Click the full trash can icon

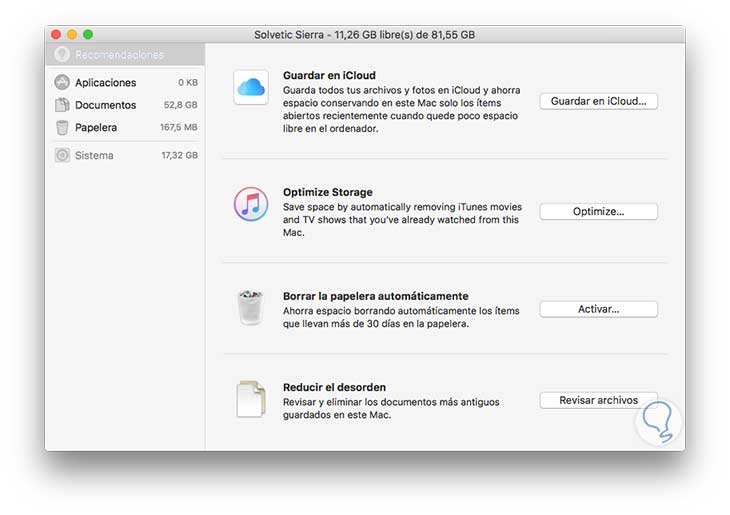pos(250,307)
